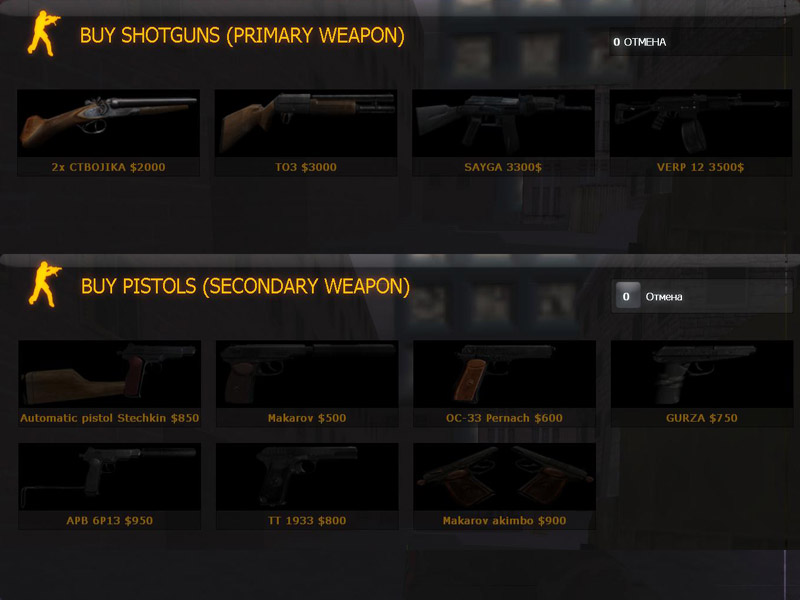Choose the TT 1933 pistol image
Image resolution: width=800 pixels, height=600 pixels.
tap(307, 477)
